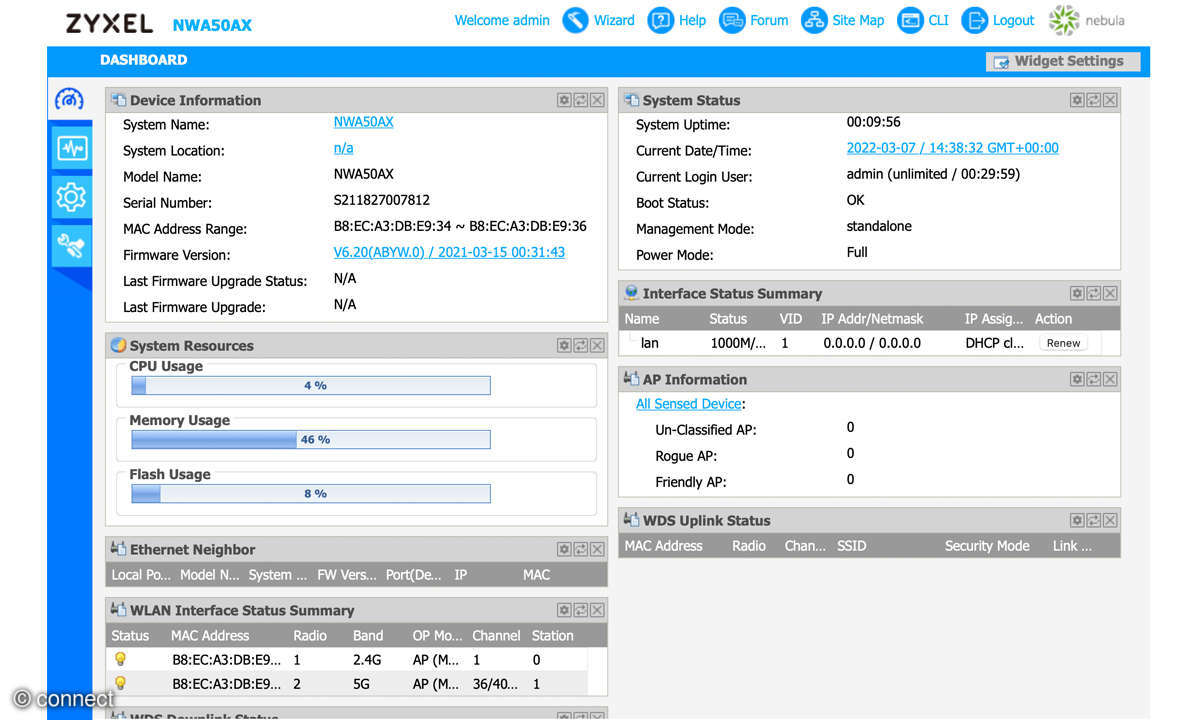Open settings of System Status widget

tap(1077, 100)
